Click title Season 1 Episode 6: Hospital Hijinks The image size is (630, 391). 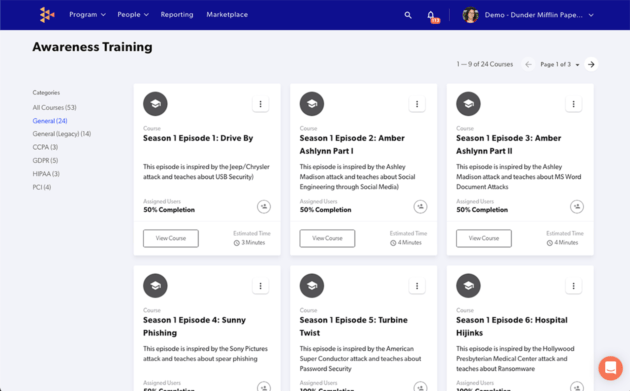(x=512, y=326)
